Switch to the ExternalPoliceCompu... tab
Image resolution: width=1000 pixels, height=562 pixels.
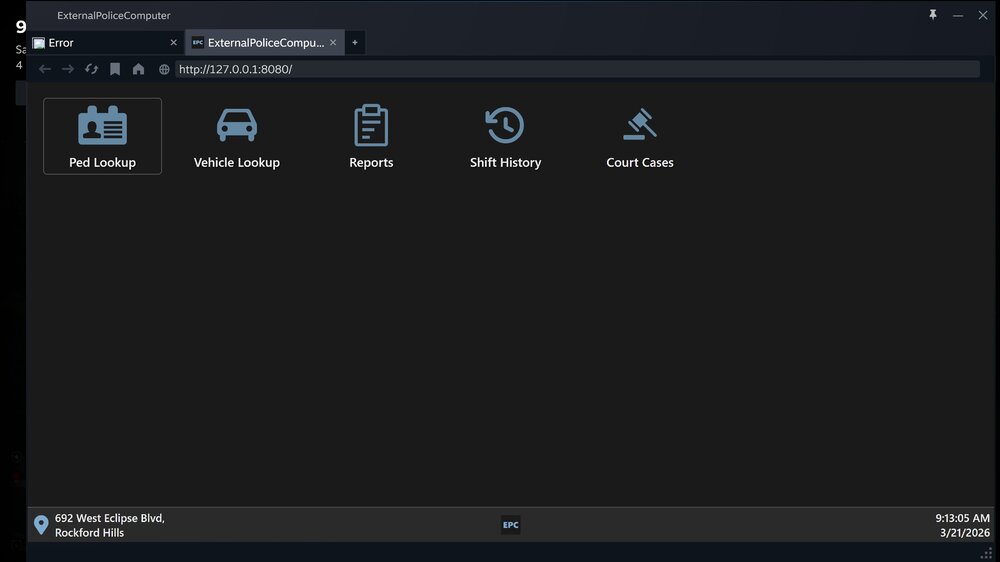[x=265, y=43]
